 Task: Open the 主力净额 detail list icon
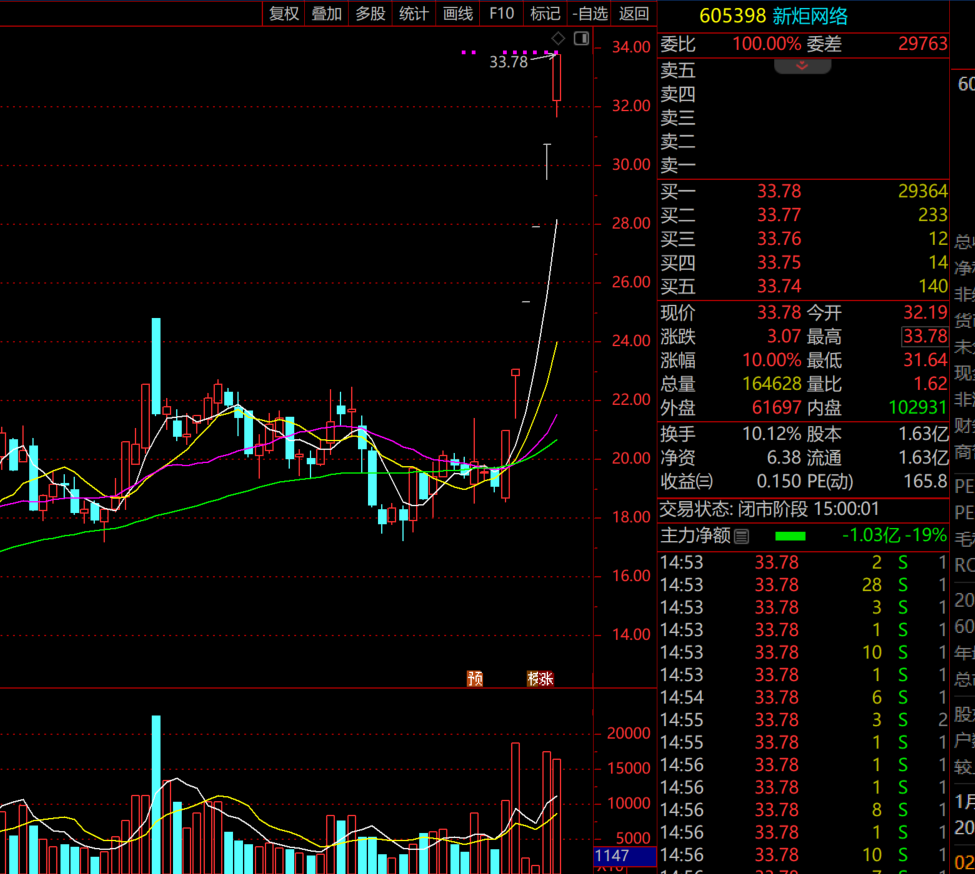(741, 536)
